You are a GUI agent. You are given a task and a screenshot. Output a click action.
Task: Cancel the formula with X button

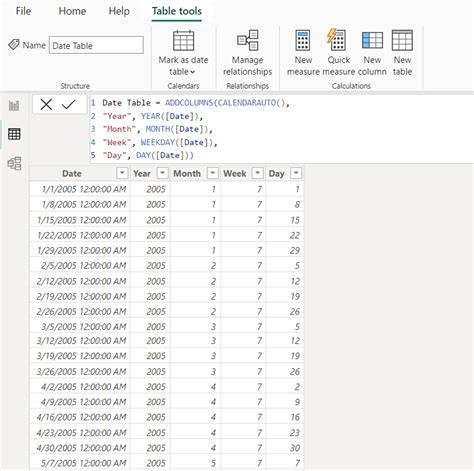(46, 105)
